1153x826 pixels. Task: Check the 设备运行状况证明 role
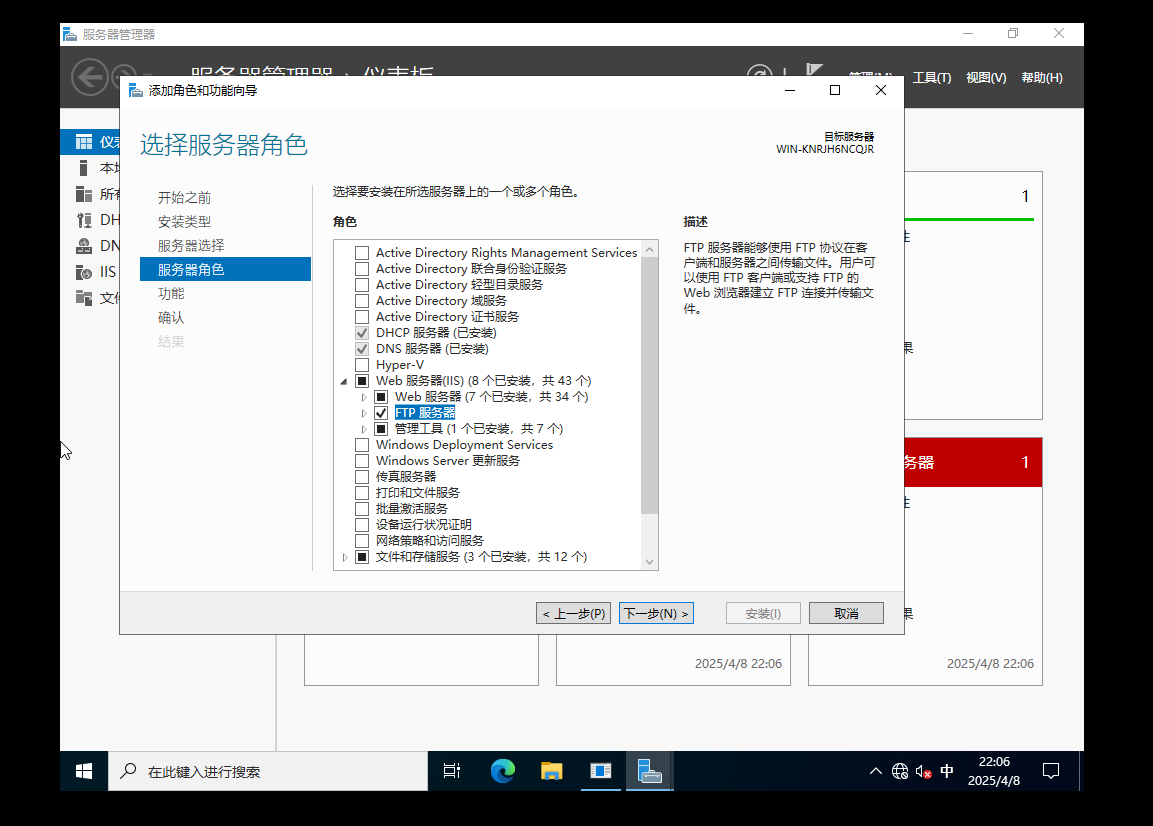(362, 525)
